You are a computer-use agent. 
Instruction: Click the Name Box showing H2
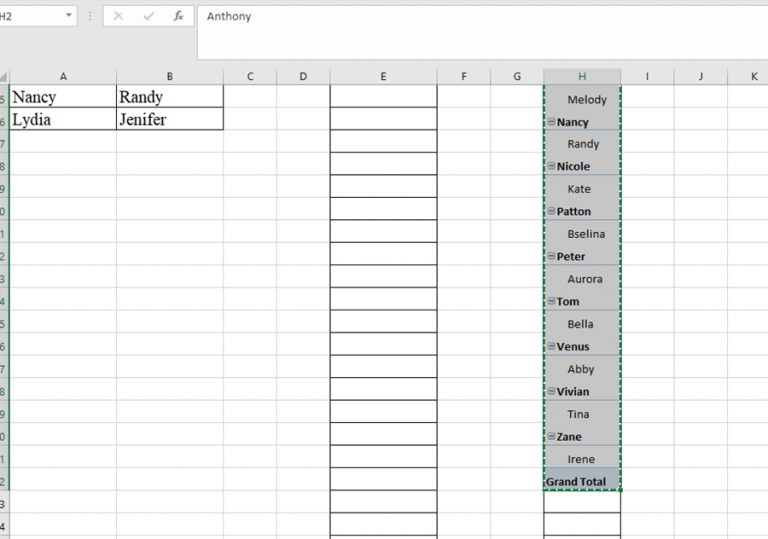(x=32, y=16)
